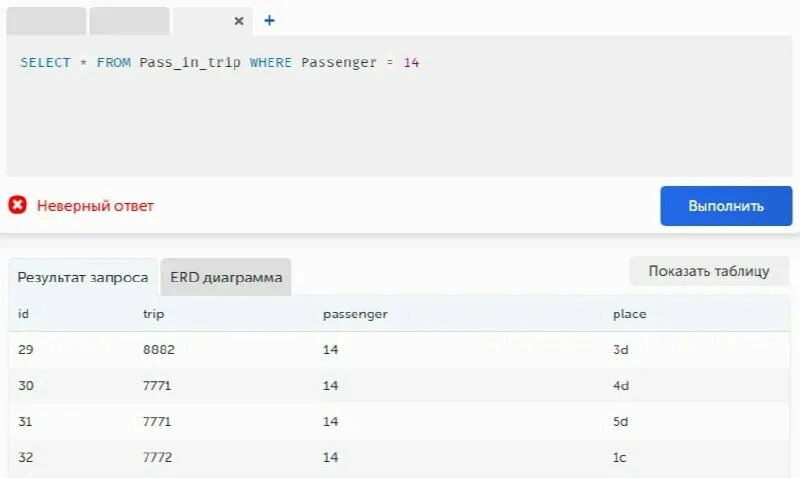Run the query with Выполнить button
The image size is (800, 478).
pyautogui.click(x=726, y=206)
